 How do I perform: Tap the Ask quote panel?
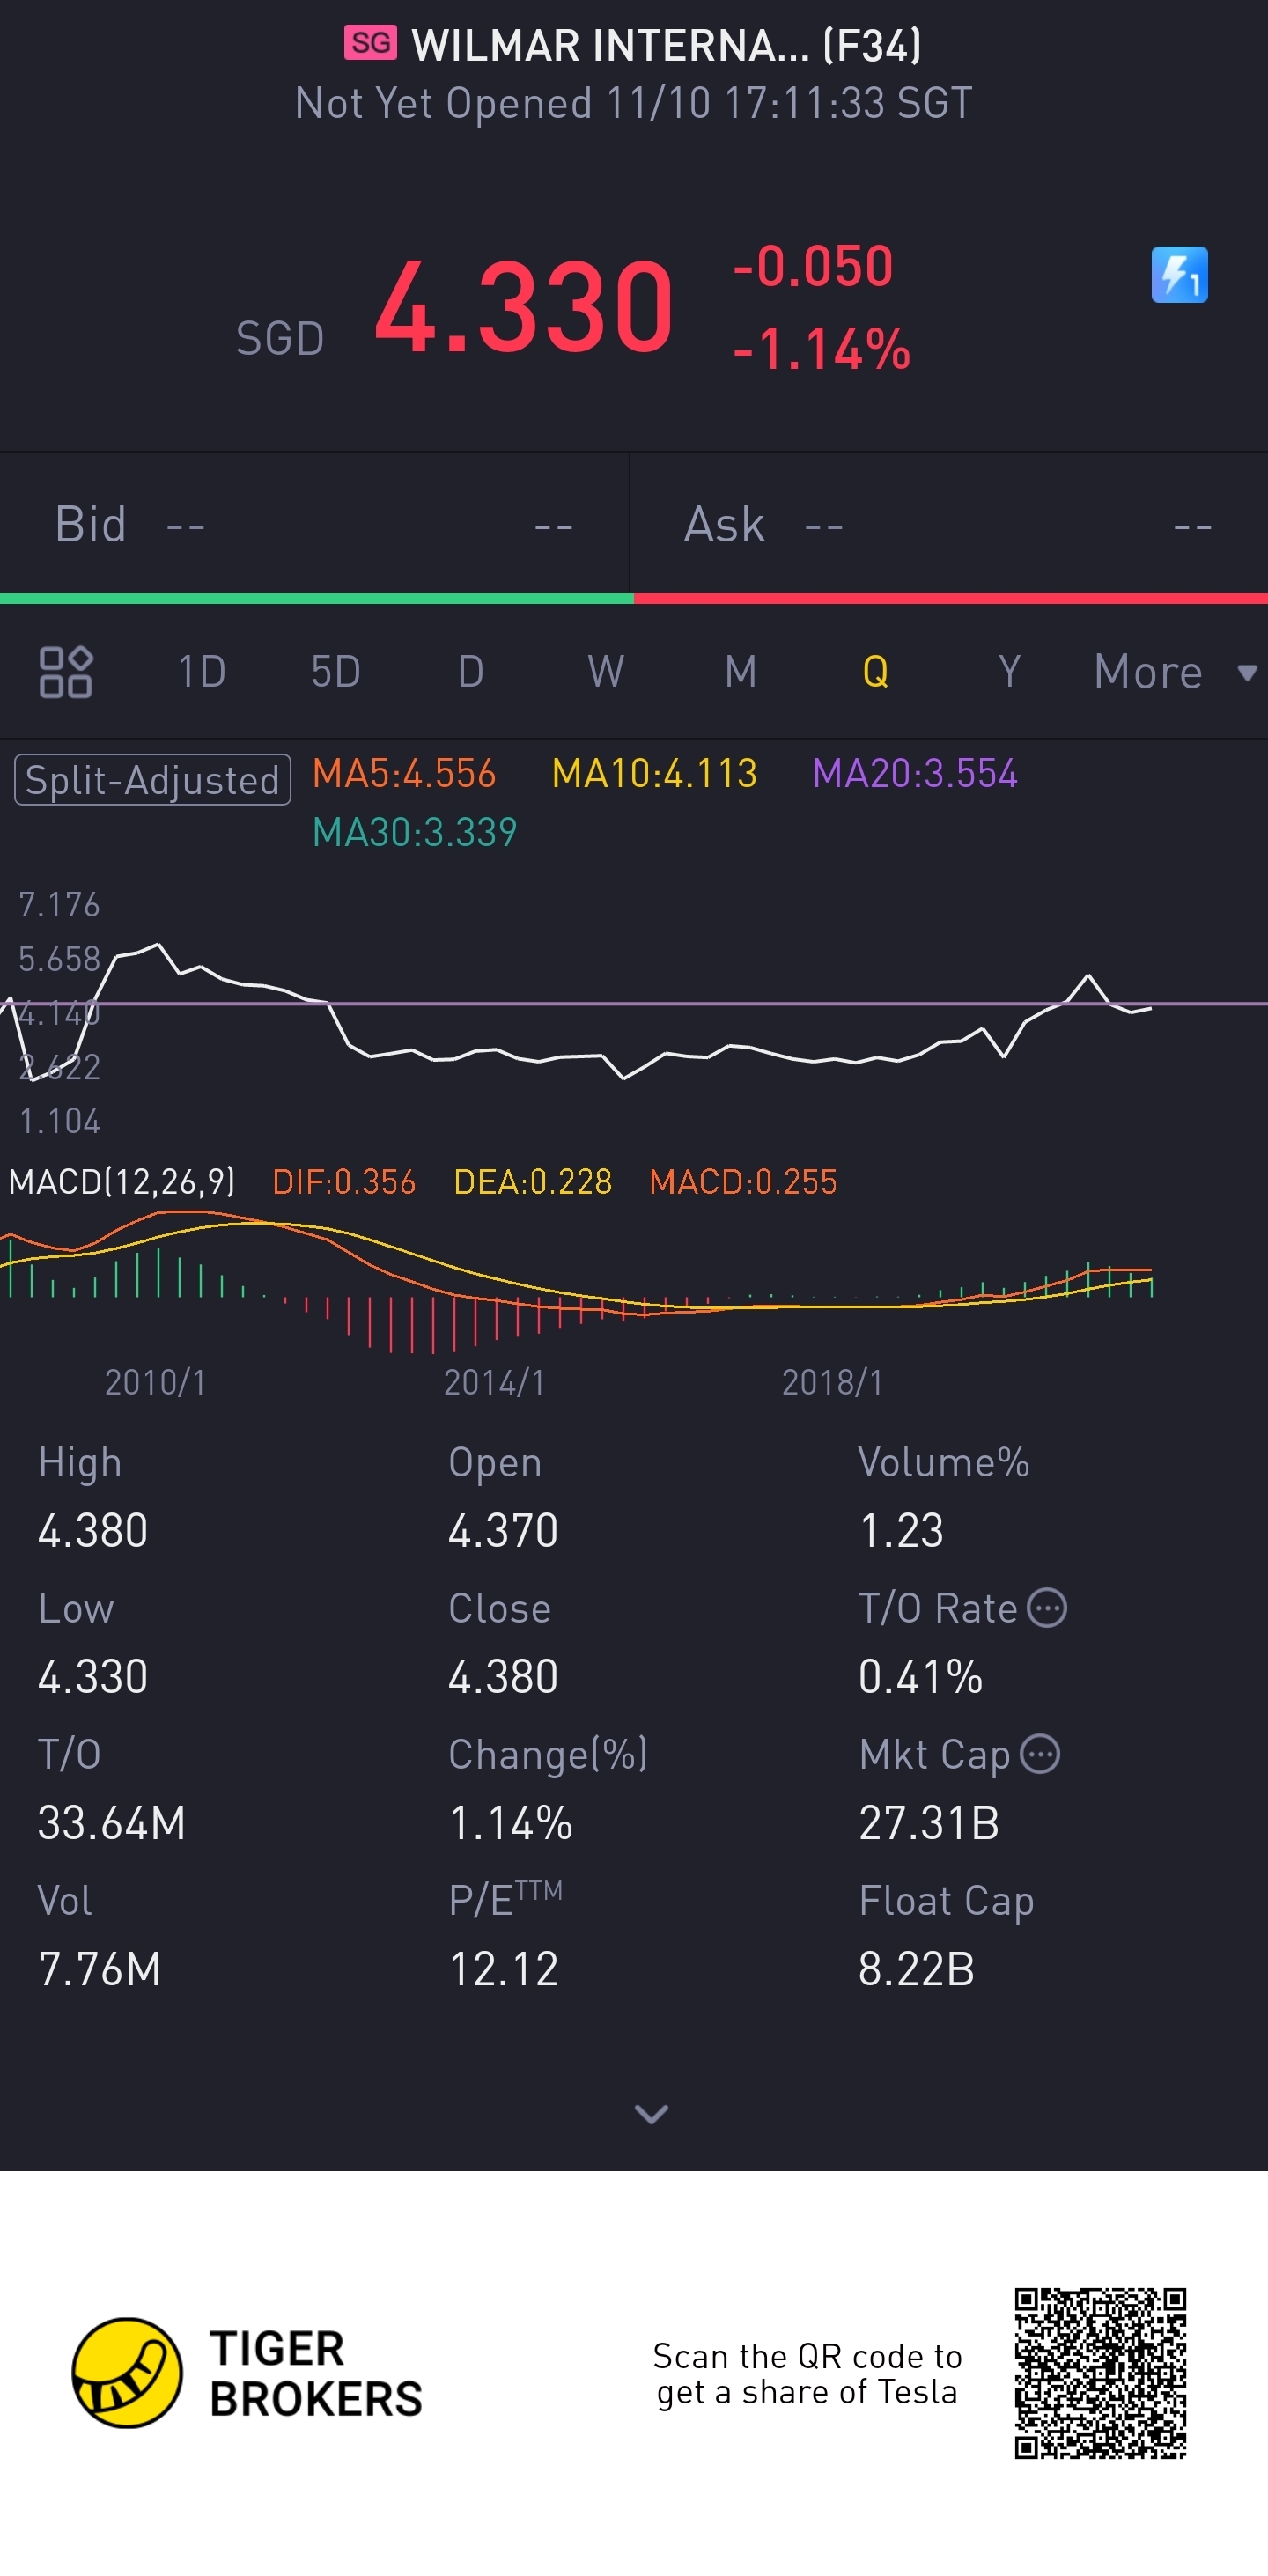pos(949,524)
